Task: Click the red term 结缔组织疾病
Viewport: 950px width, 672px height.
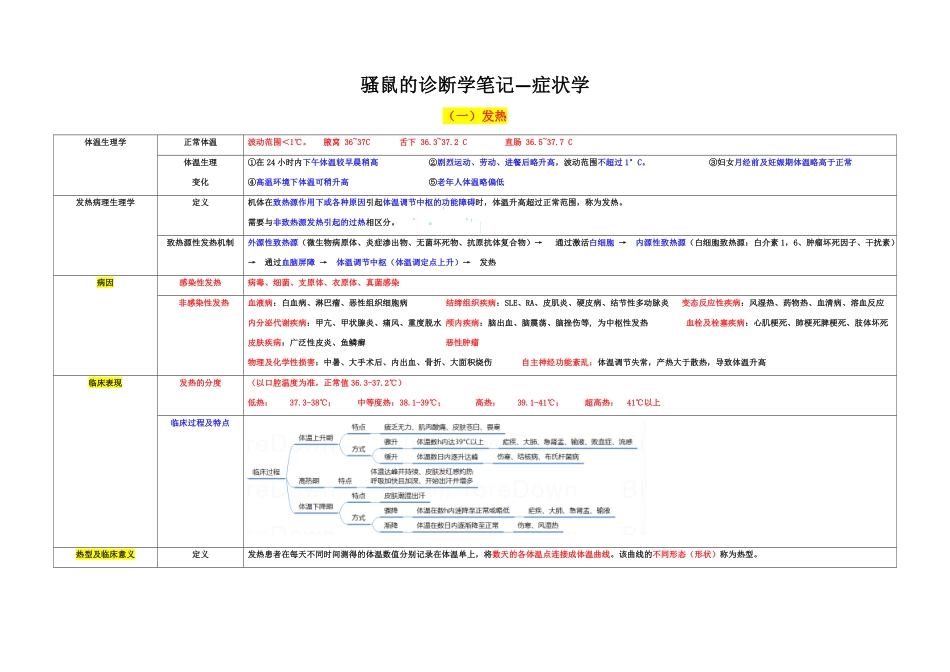Action: 471,302
